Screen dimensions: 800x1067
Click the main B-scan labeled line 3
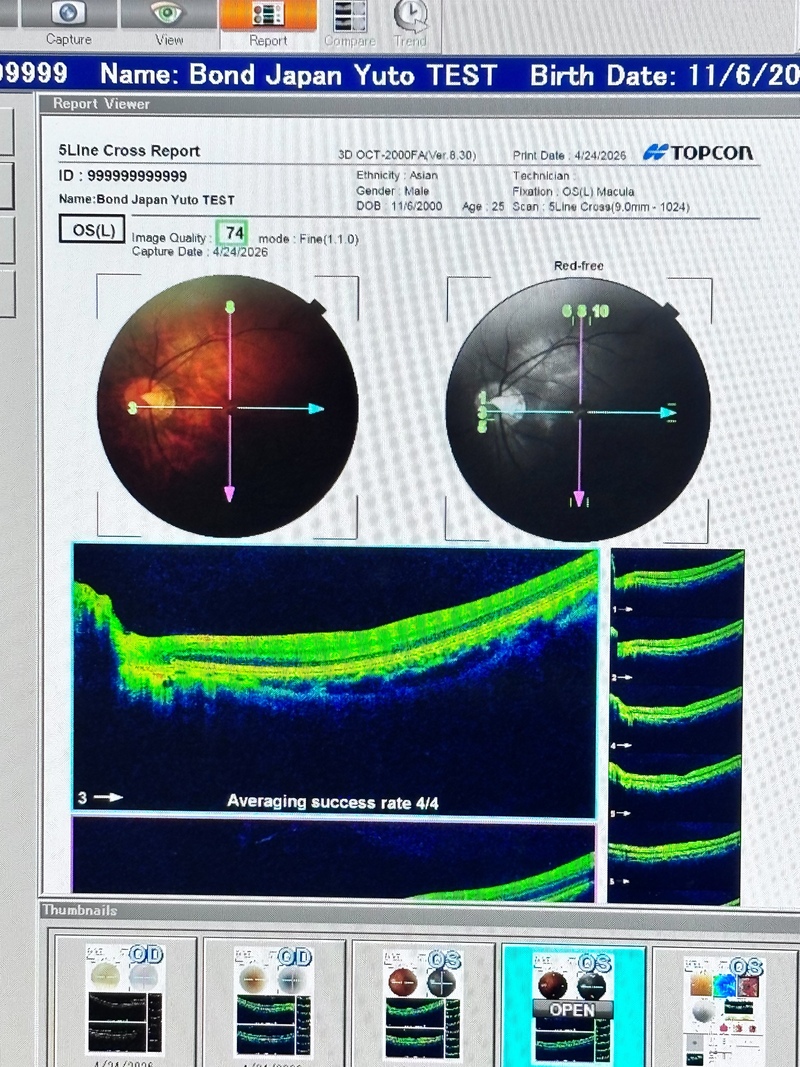click(x=336, y=682)
